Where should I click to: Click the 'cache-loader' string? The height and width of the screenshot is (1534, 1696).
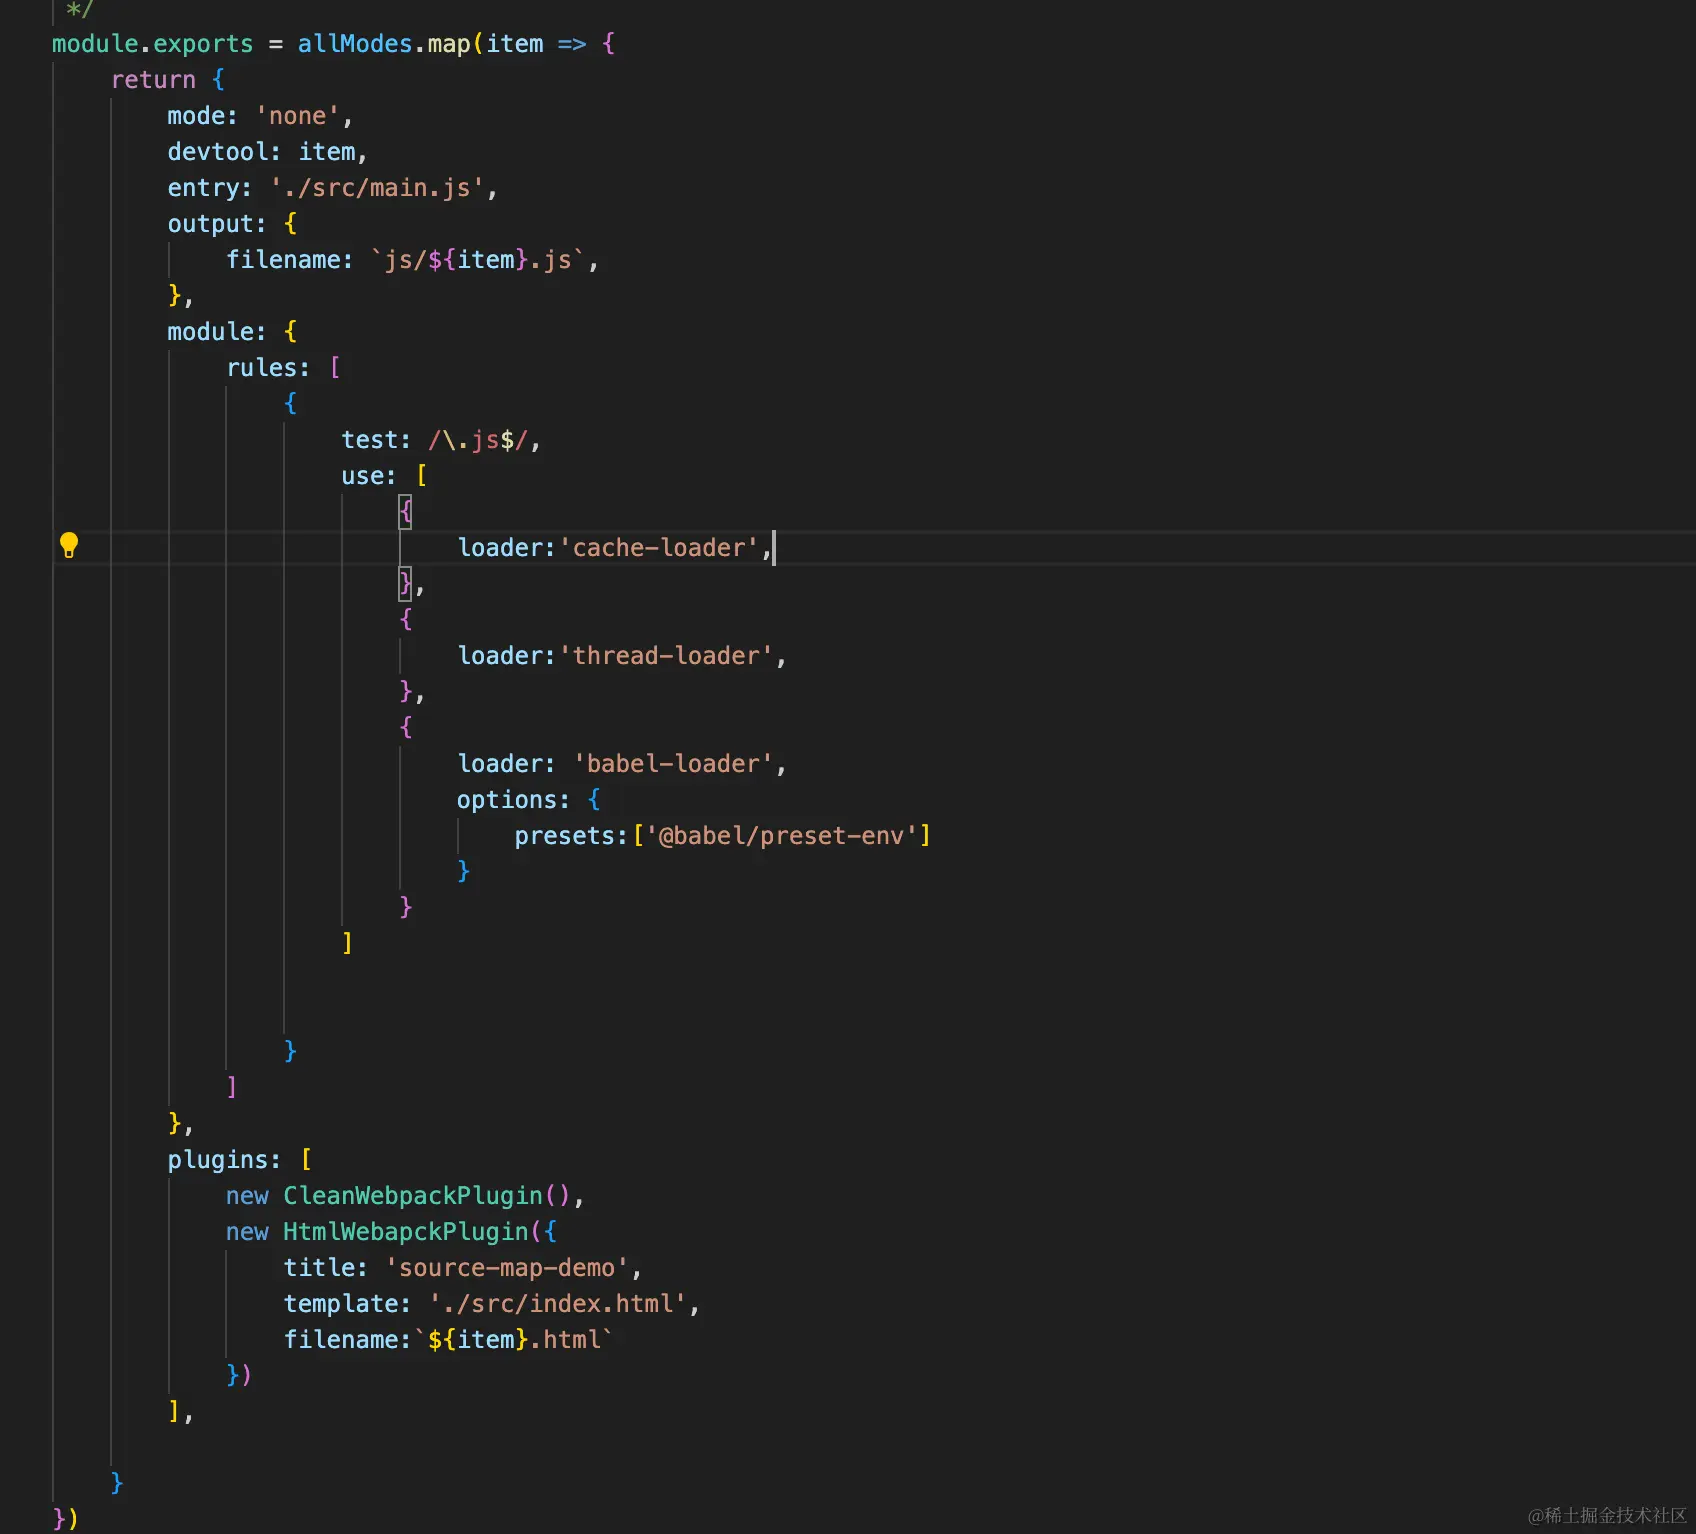pyautogui.click(x=659, y=548)
